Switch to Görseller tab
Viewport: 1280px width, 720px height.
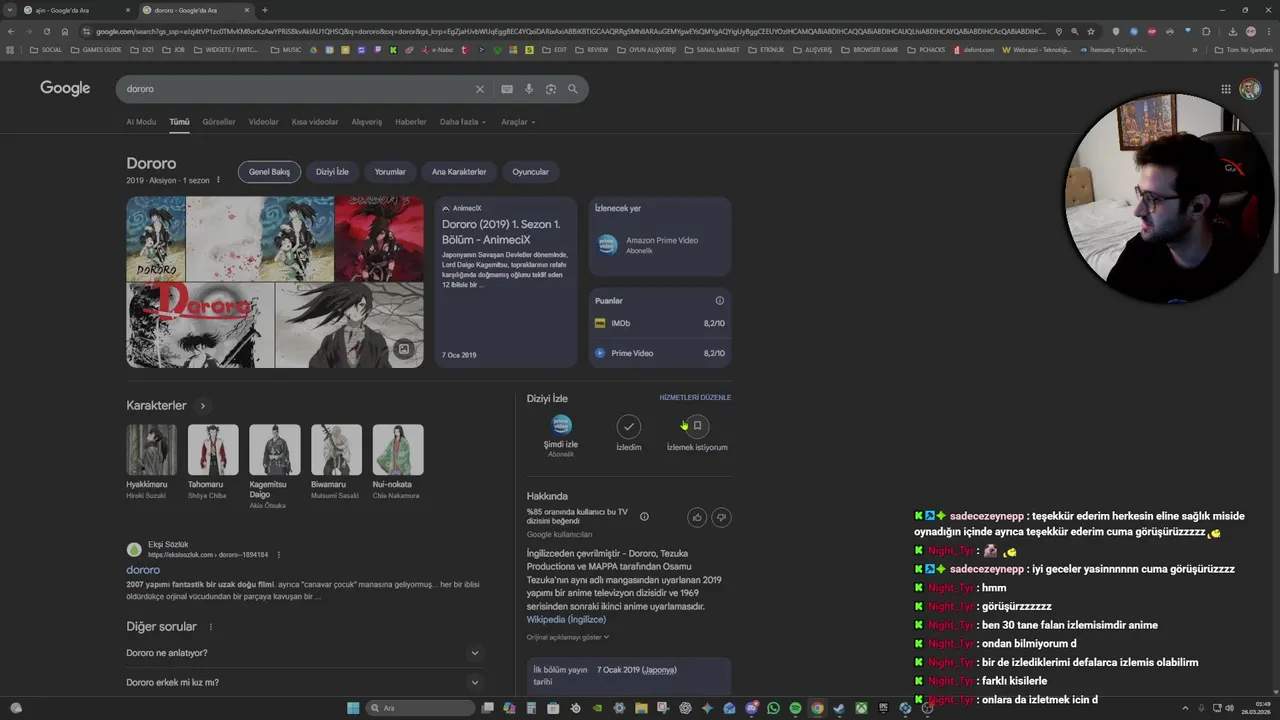[x=219, y=122]
